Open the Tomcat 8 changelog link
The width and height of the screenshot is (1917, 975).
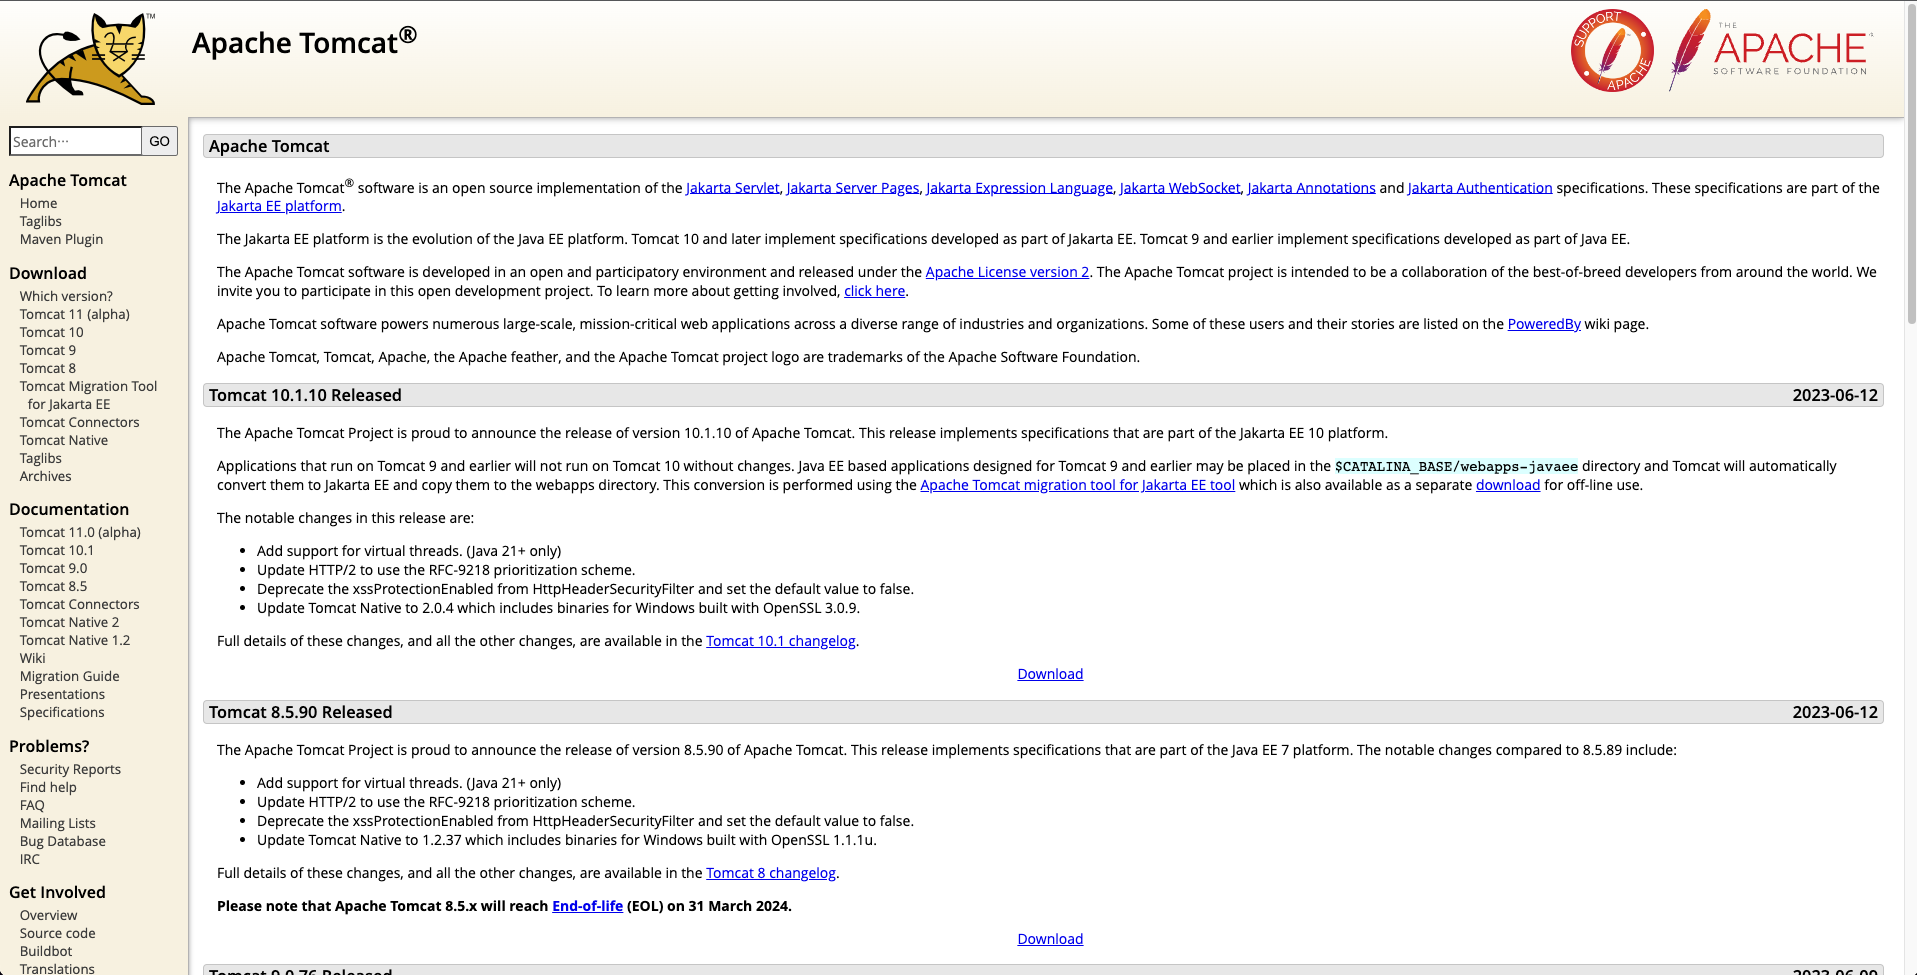(771, 873)
